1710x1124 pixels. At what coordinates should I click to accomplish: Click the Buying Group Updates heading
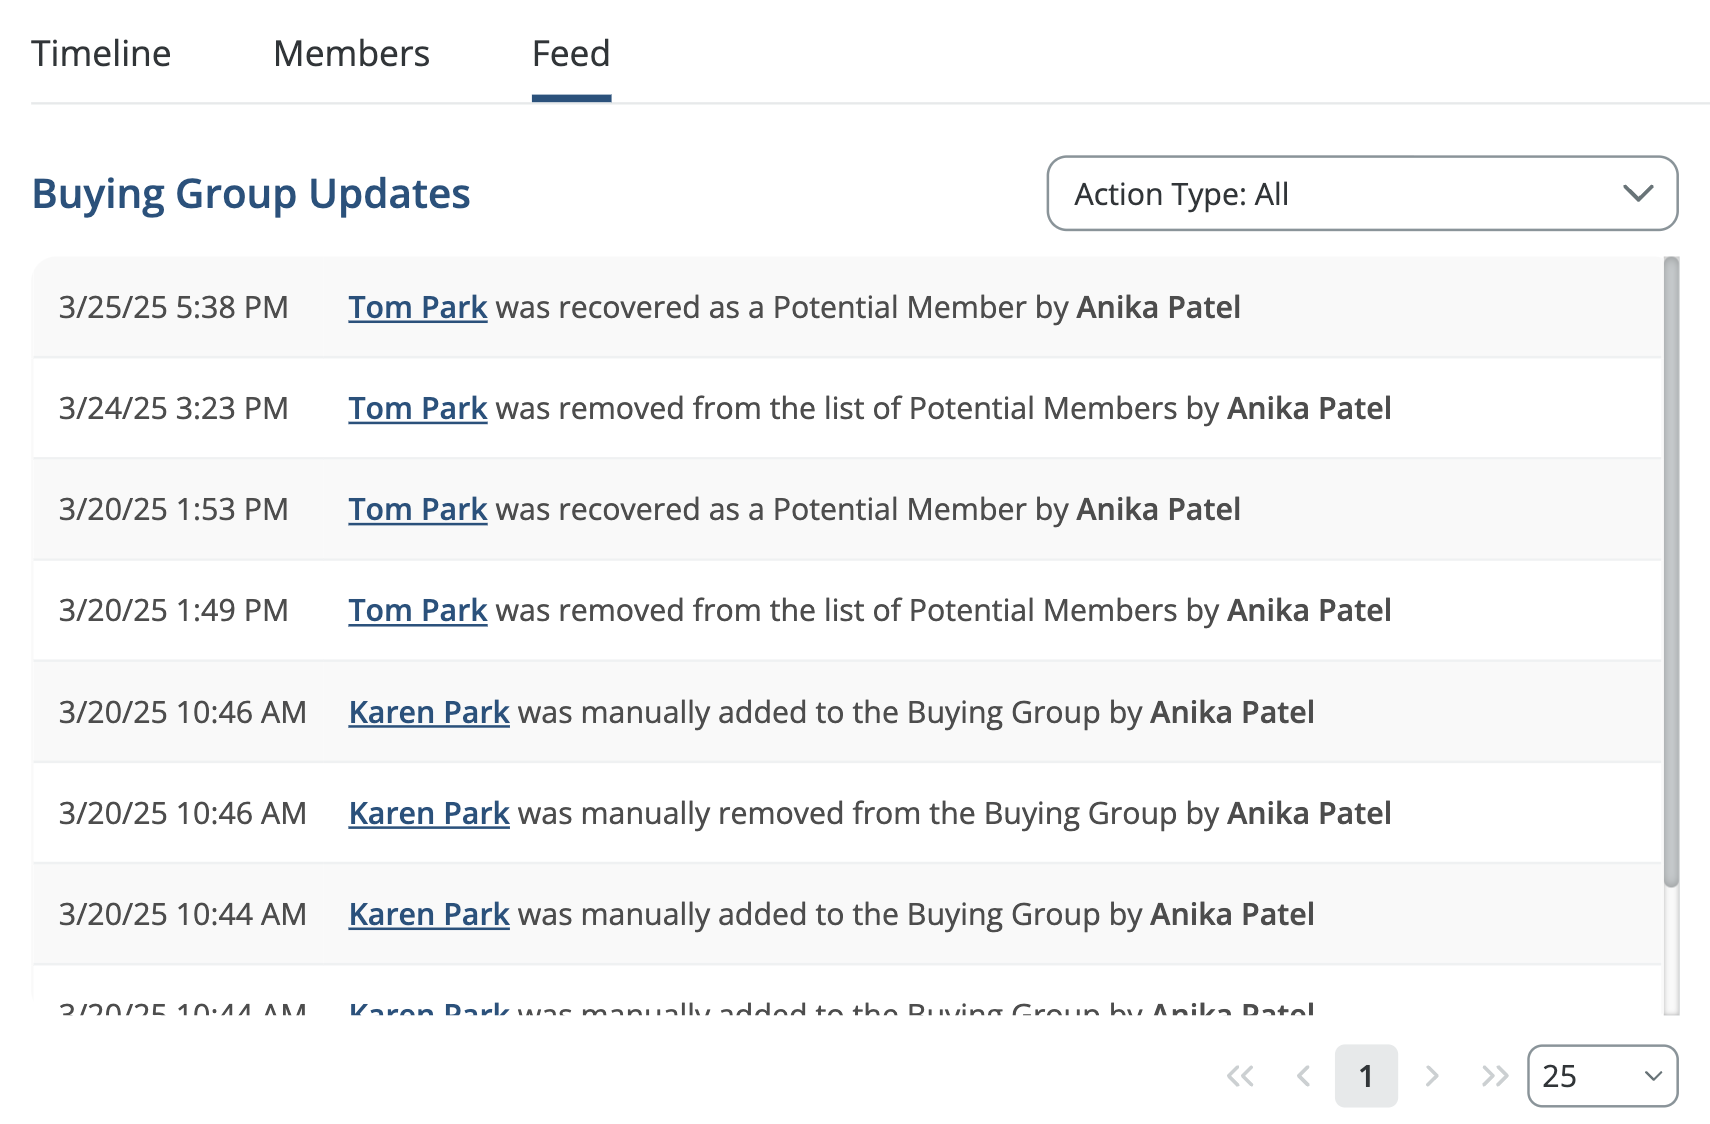click(x=251, y=194)
